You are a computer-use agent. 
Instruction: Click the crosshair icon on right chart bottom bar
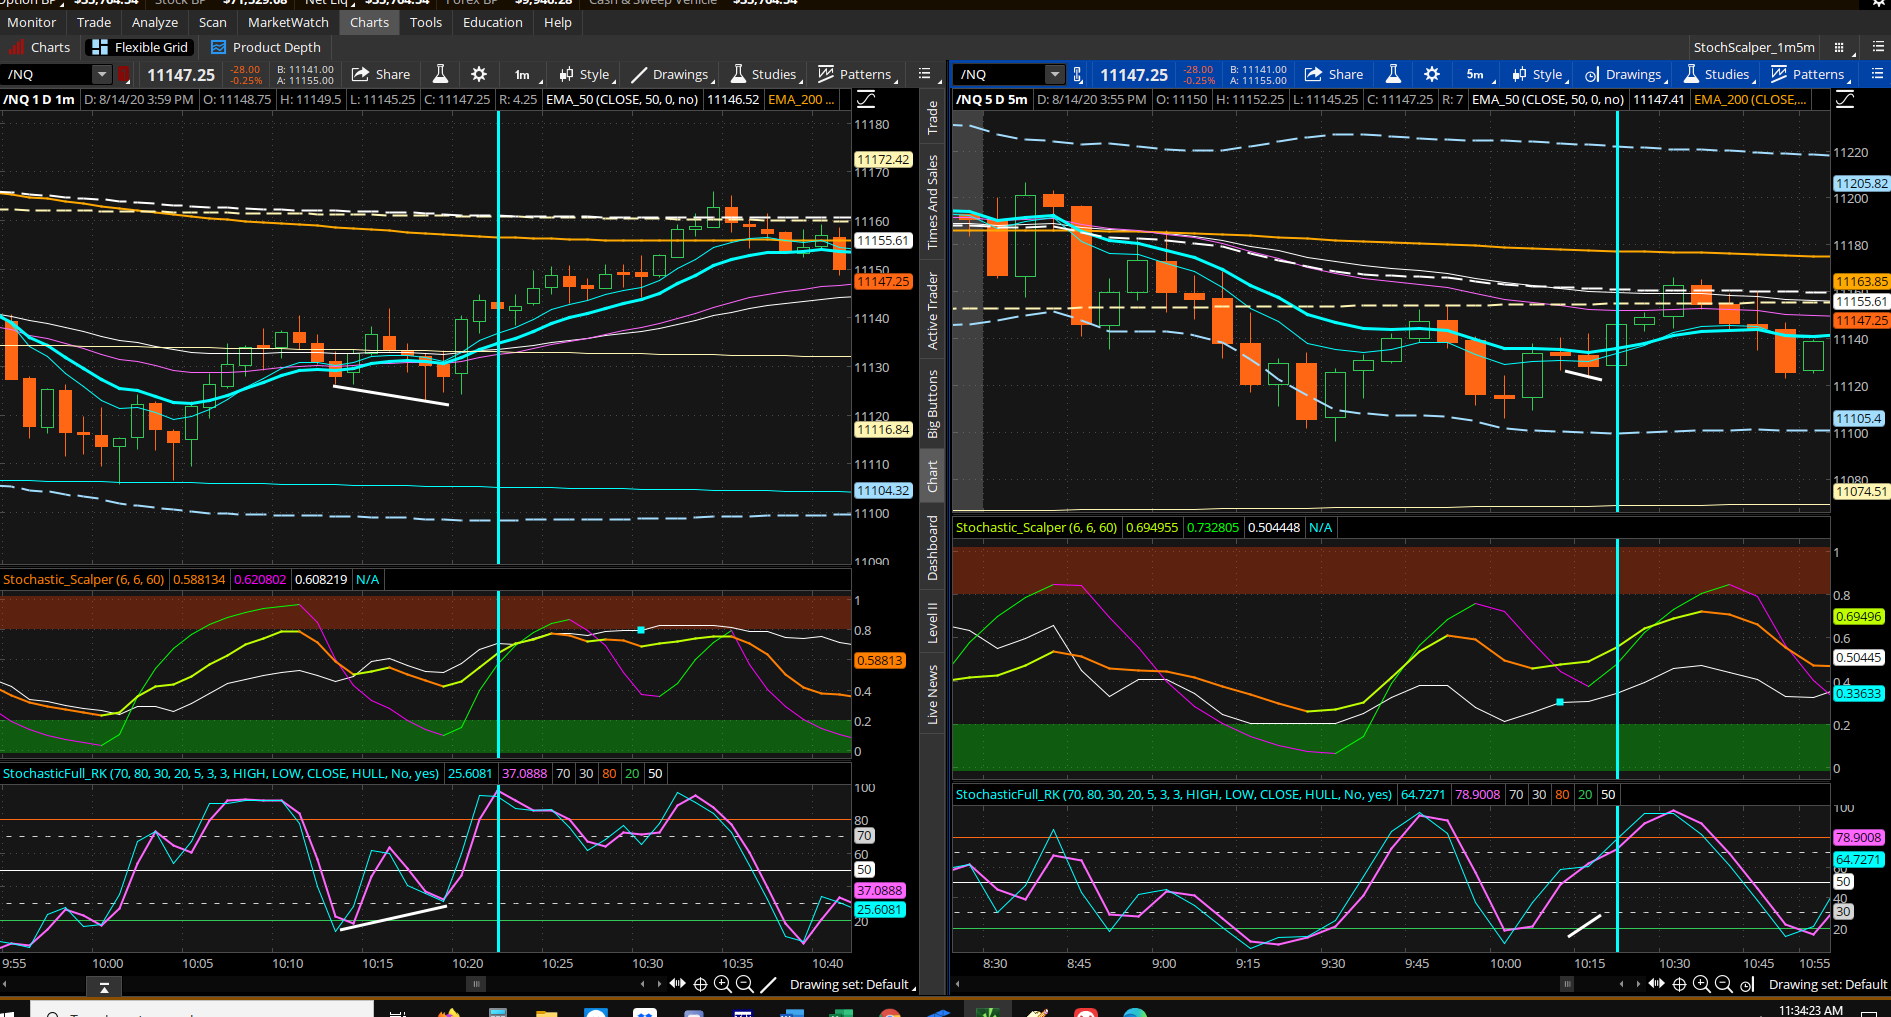click(x=1679, y=984)
